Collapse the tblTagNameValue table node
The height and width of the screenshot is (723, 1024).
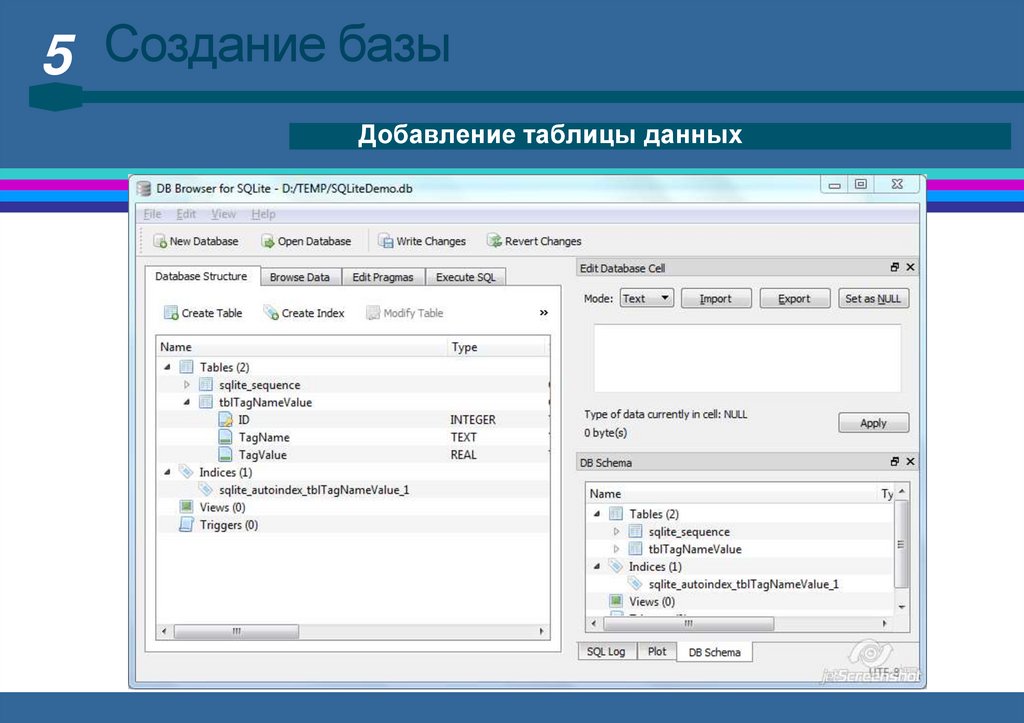[187, 402]
